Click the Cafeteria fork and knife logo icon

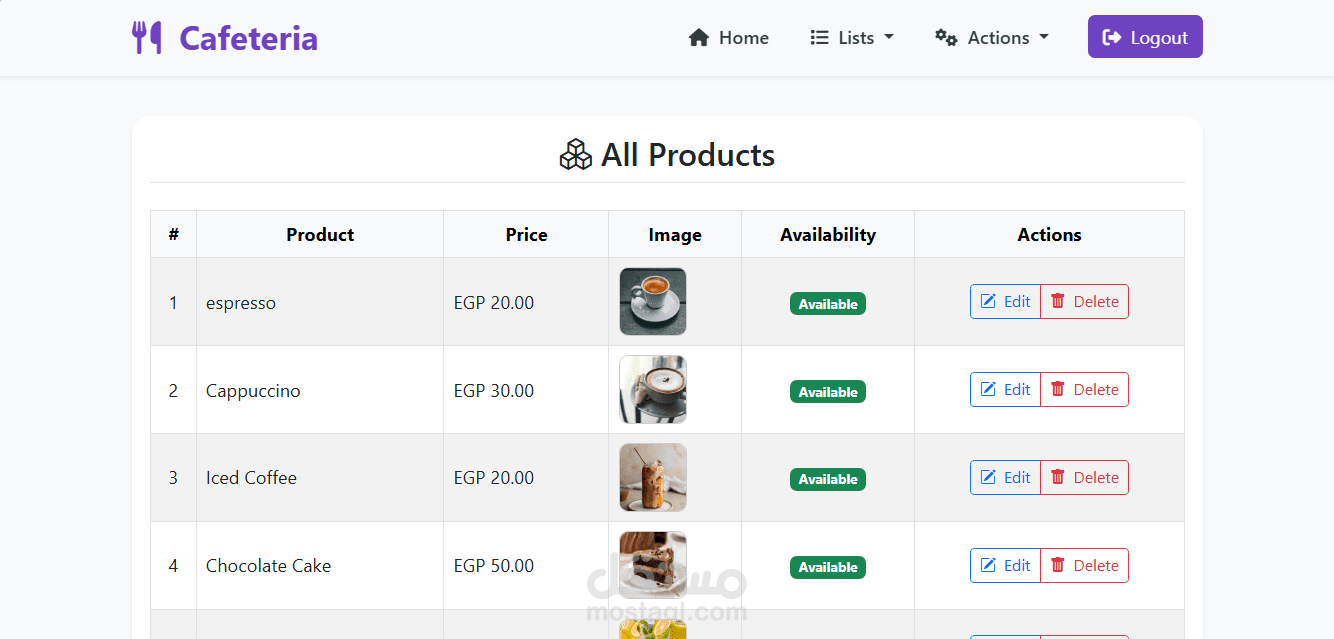147,38
